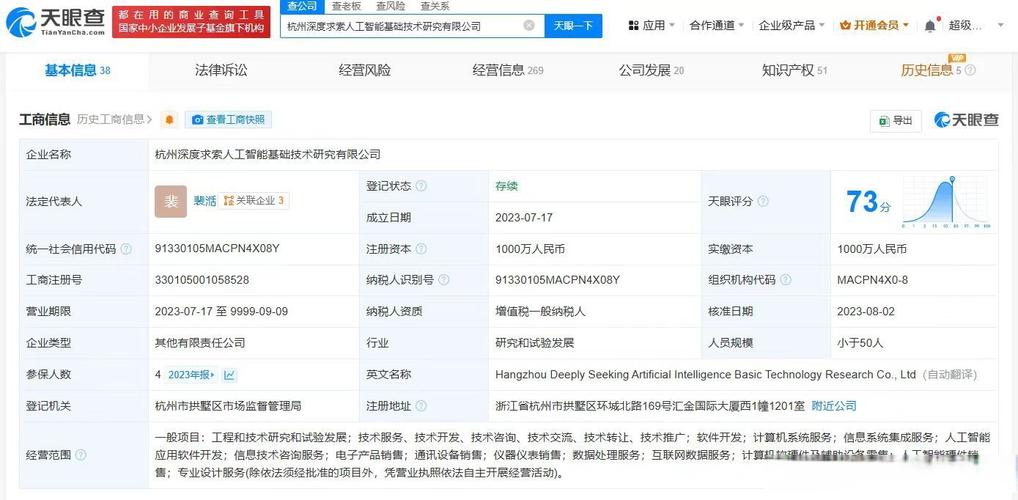Click the establishment date 2023-07-17
Image resolution: width=1018 pixels, height=500 pixels.
click(524, 218)
